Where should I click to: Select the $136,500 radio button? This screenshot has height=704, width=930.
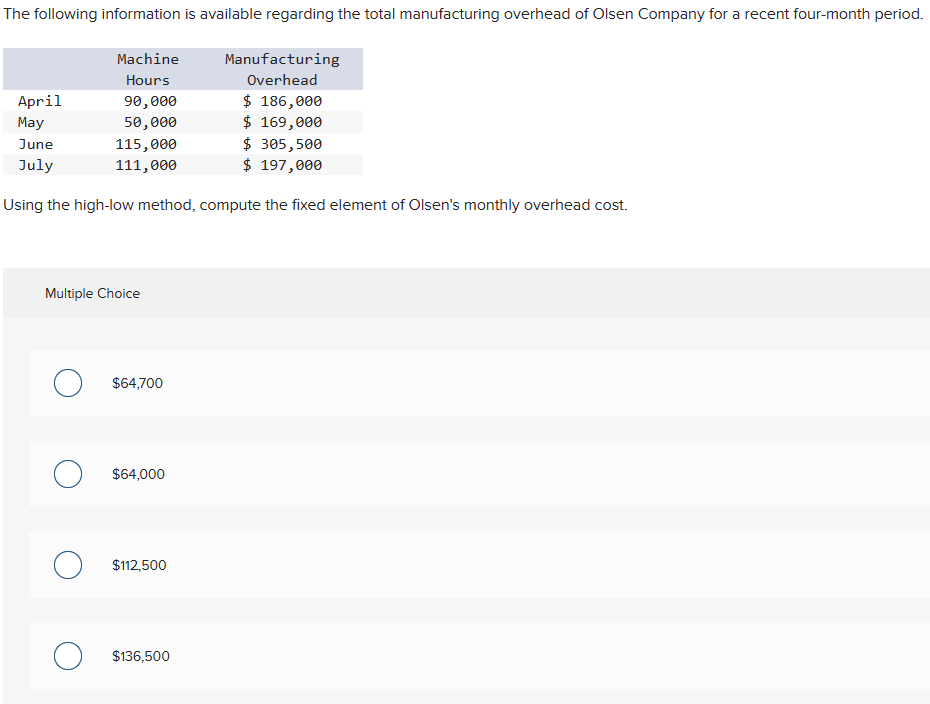(67, 656)
